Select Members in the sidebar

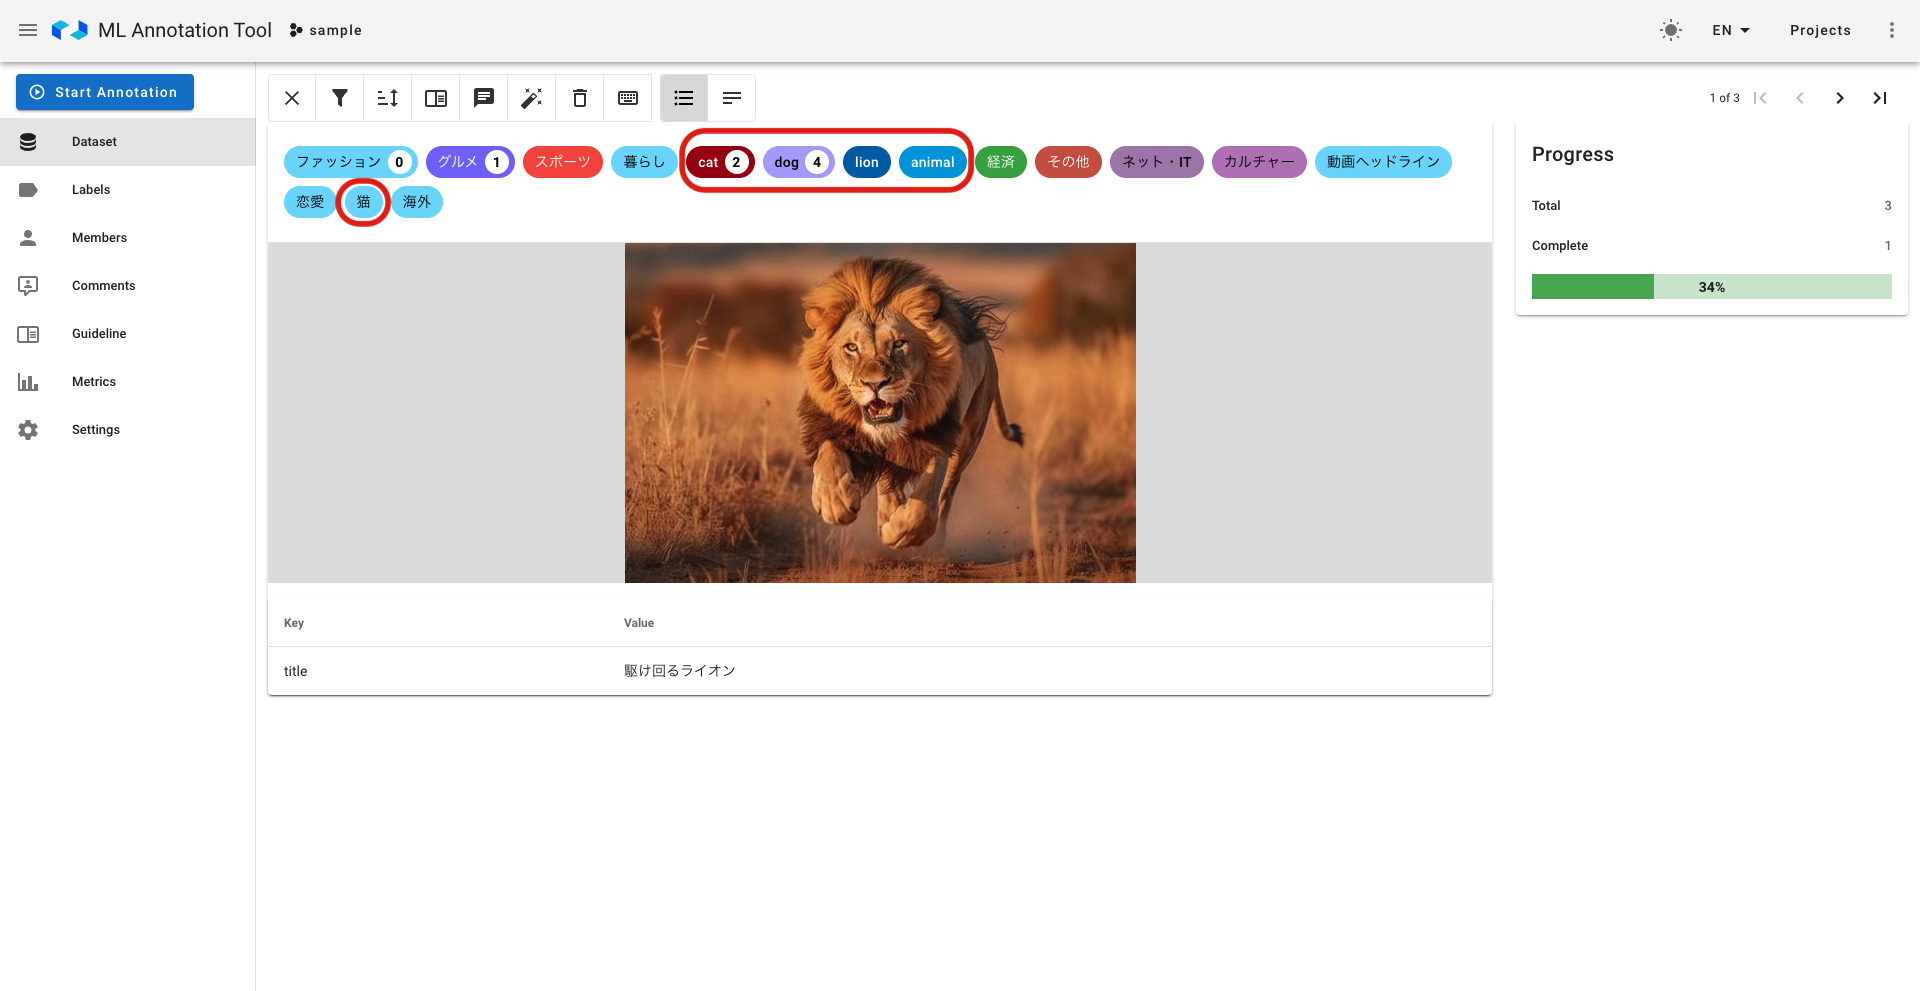pyautogui.click(x=128, y=238)
